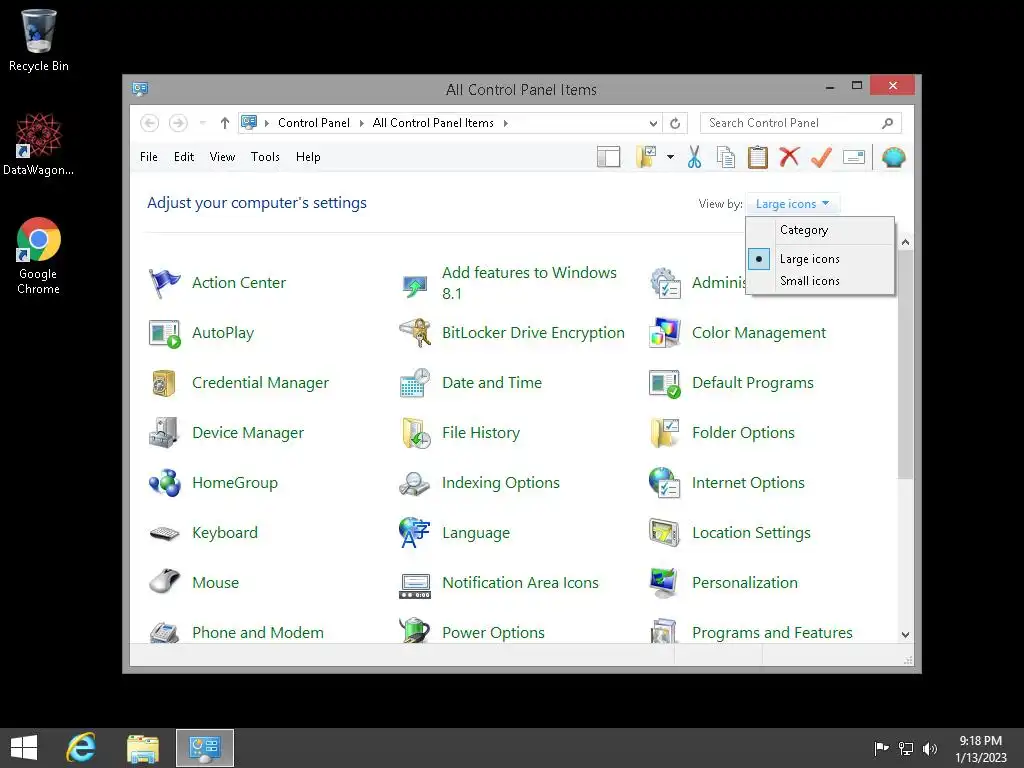
Task: Click the preview pane layout toolbar icon
Action: coord(609,157)
